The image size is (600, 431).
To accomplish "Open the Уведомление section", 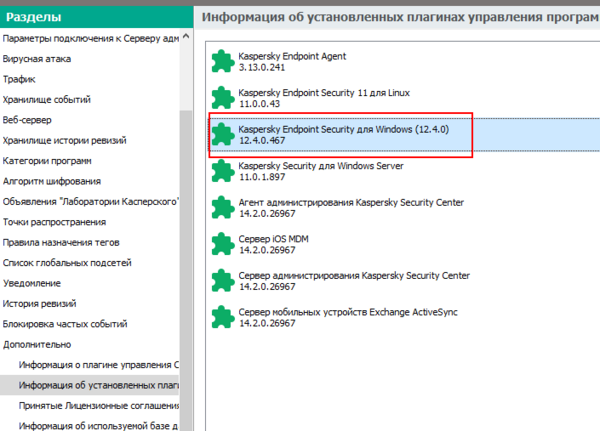I will pos(31,283).
